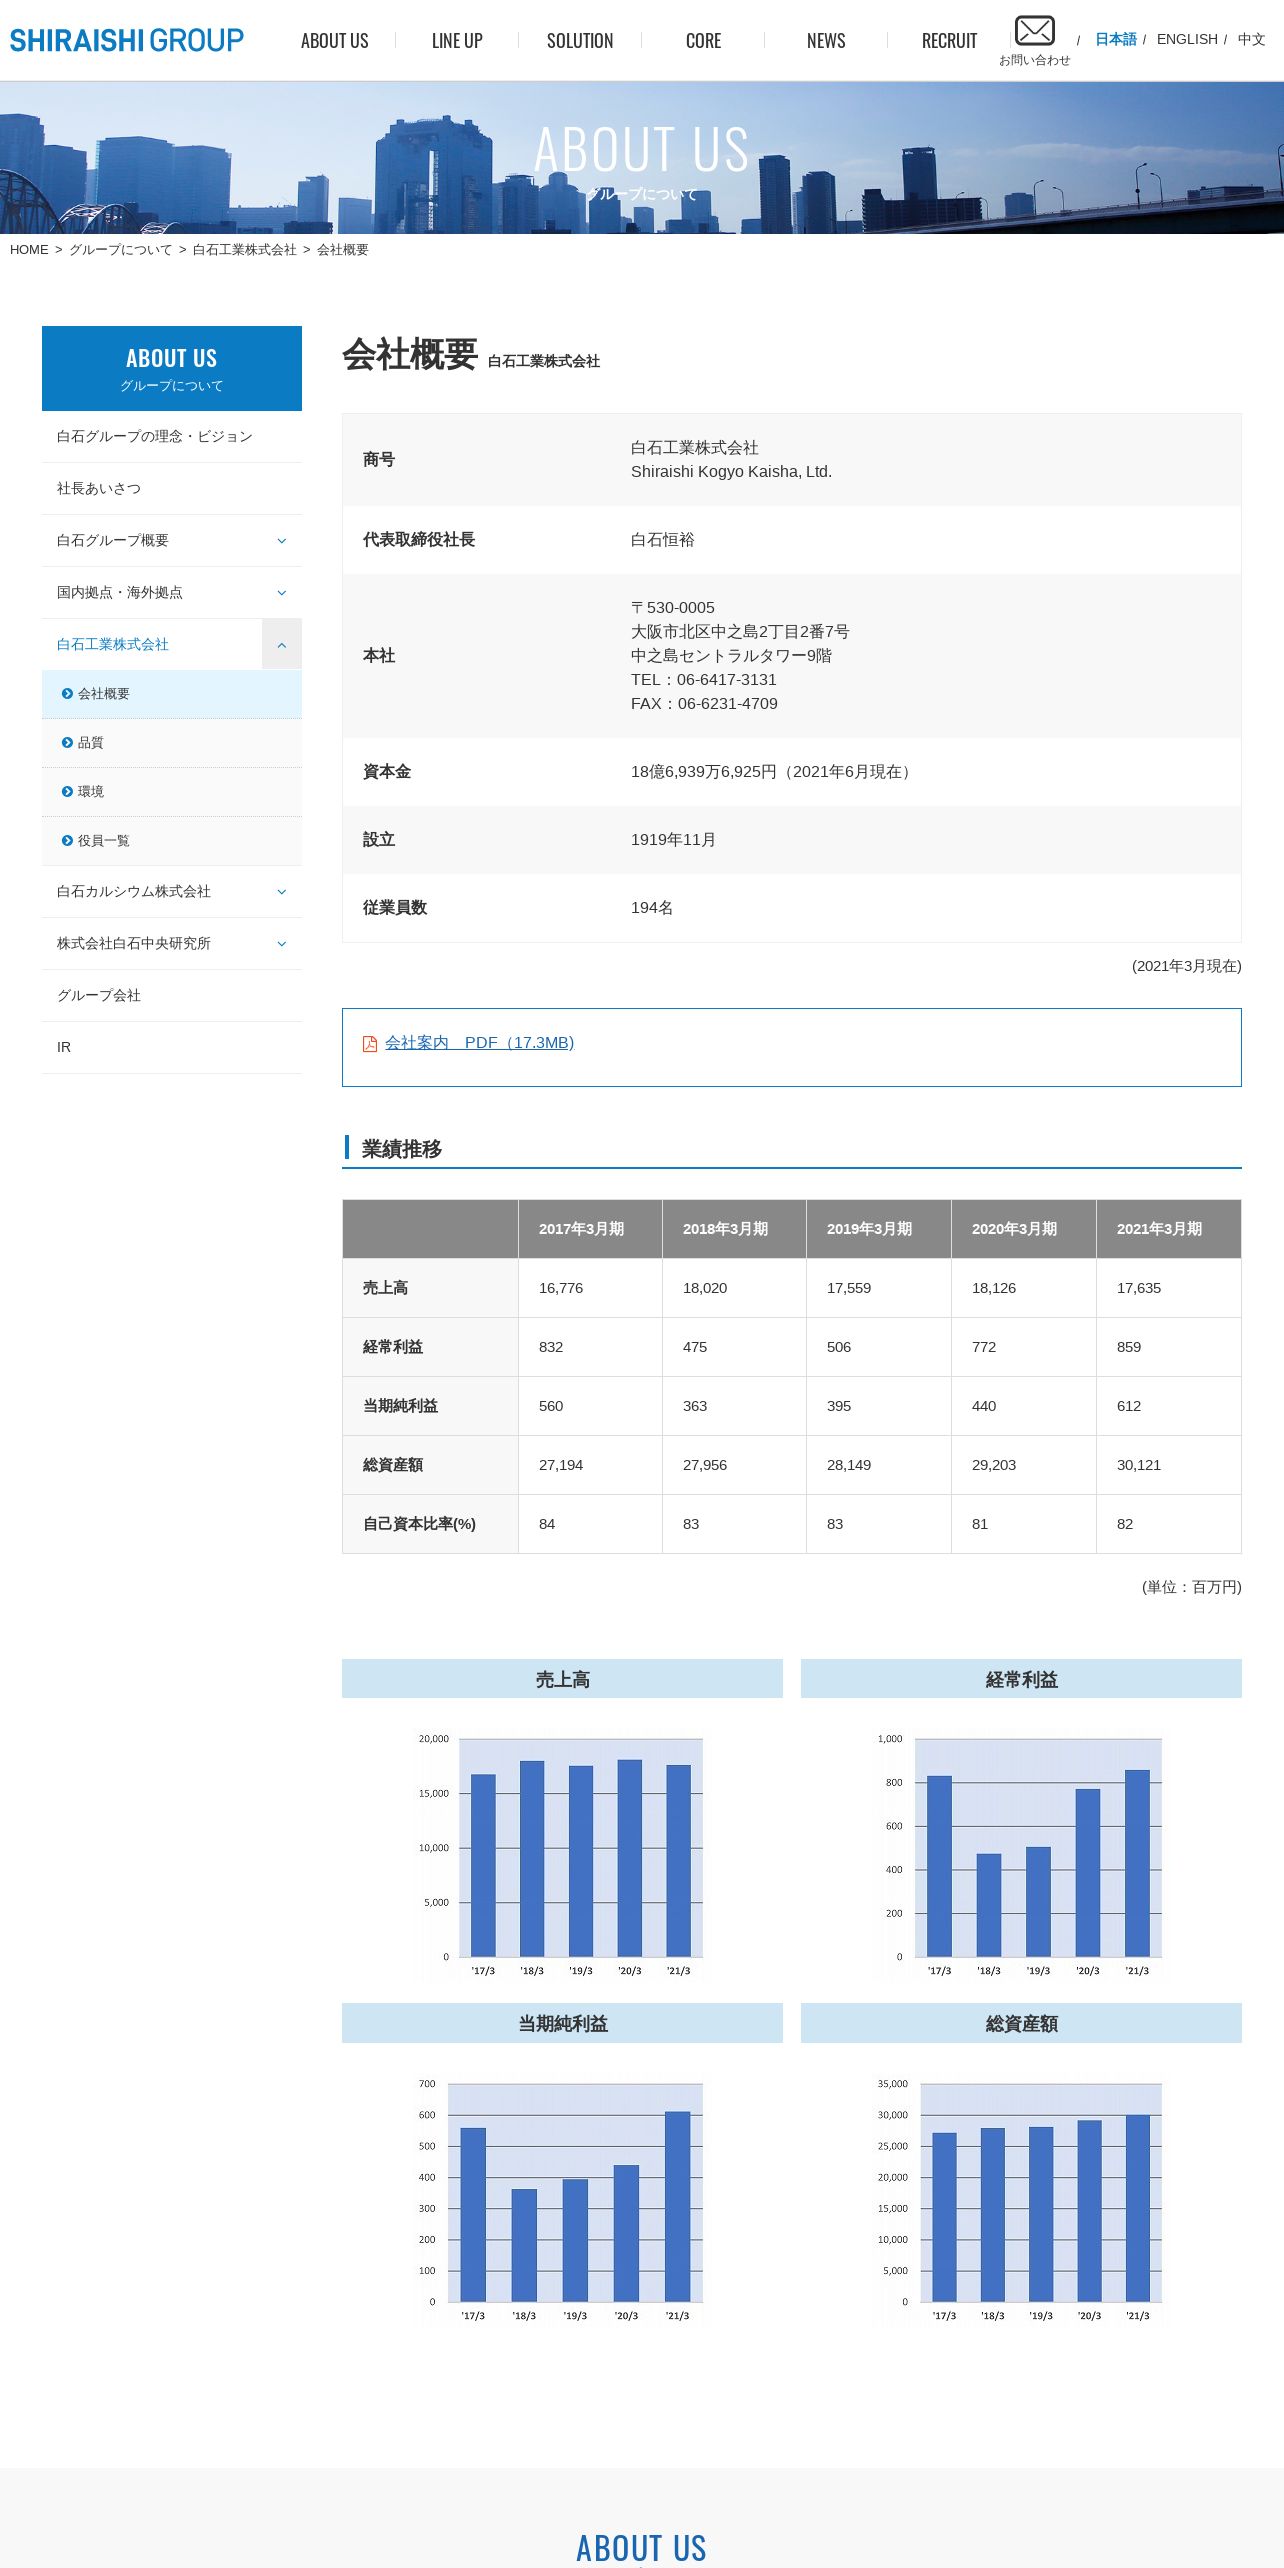Open グループについて breadcrumb link

[x=120, y=250]
